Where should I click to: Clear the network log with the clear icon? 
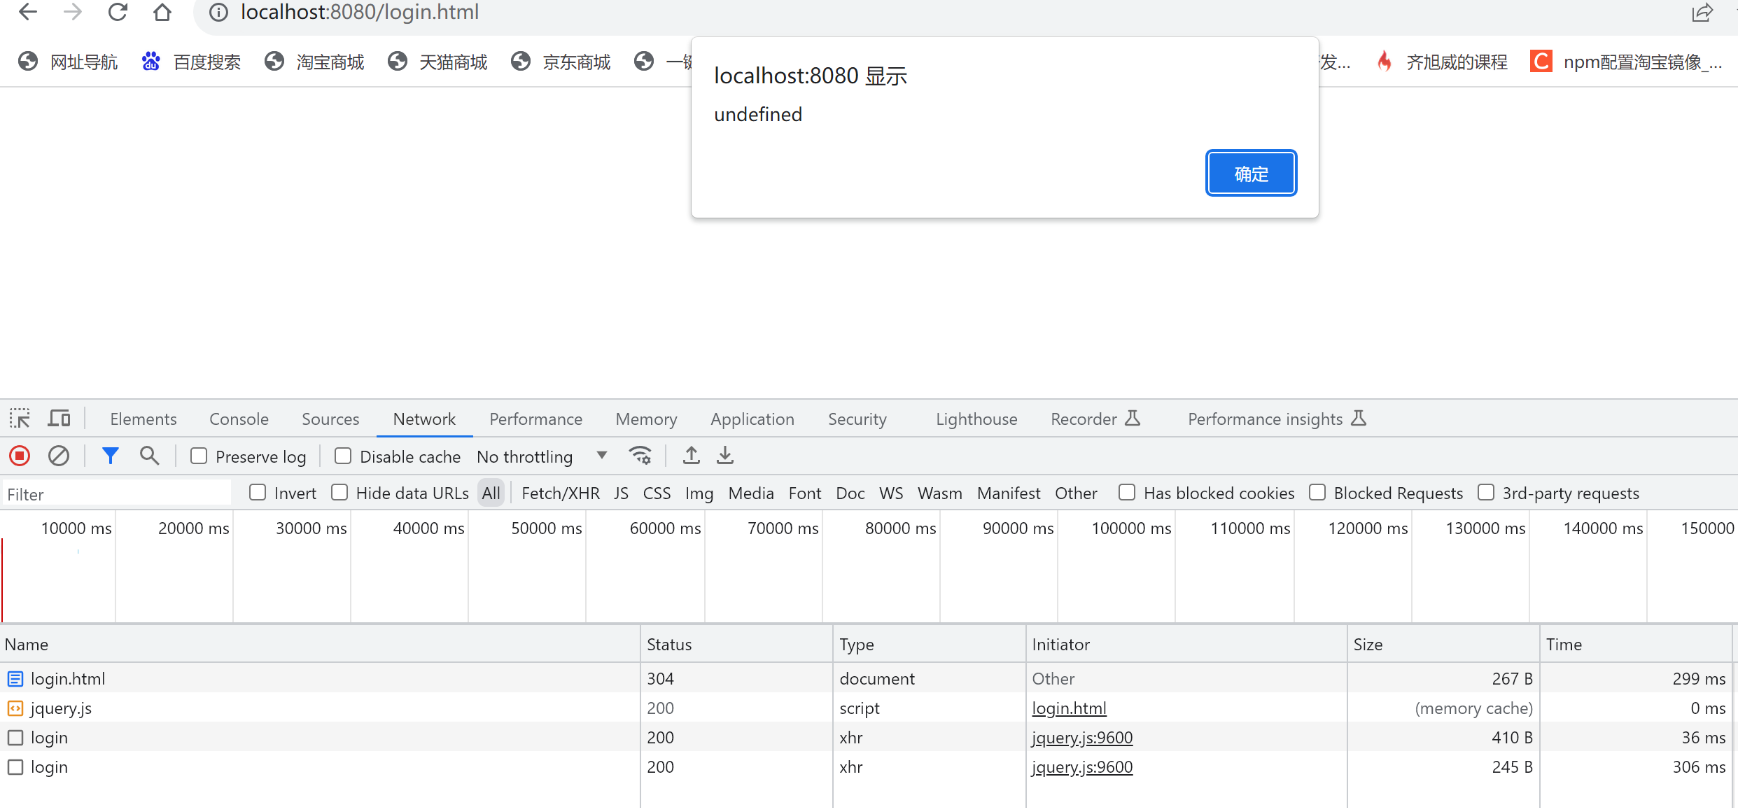pos(59,456)
